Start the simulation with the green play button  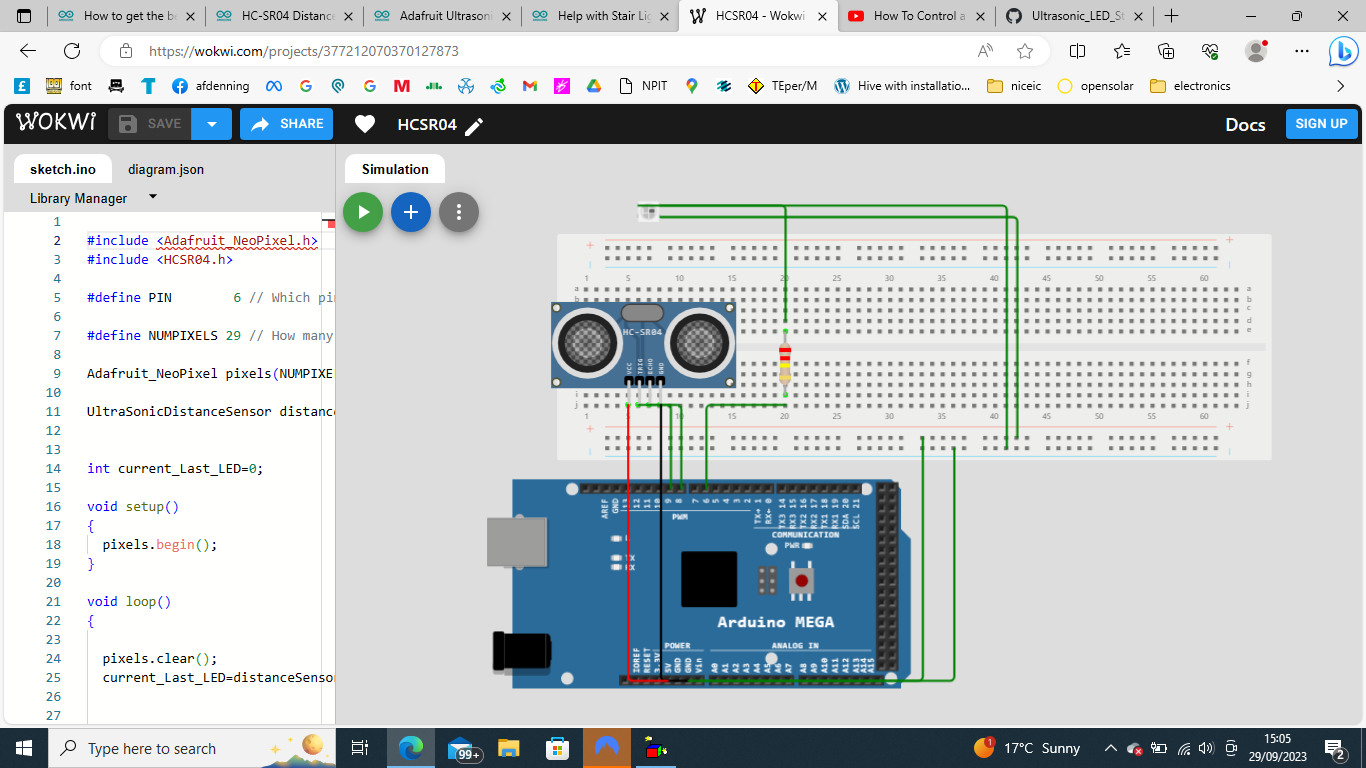[x=363, y=212]
